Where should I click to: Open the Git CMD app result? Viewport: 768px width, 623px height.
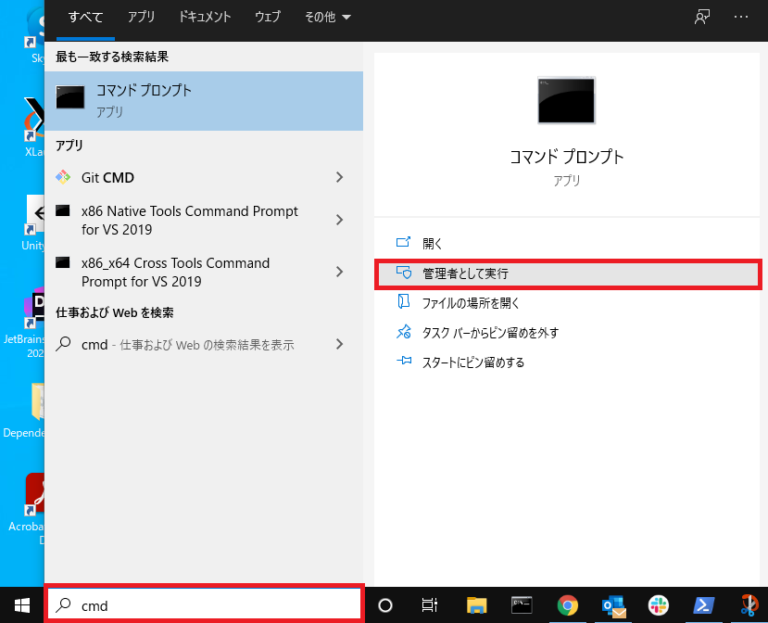(204, 177)
